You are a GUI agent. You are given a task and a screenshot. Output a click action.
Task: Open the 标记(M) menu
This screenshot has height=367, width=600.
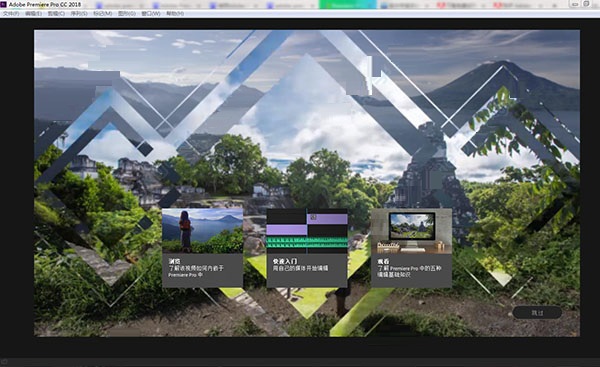[103, 13]
